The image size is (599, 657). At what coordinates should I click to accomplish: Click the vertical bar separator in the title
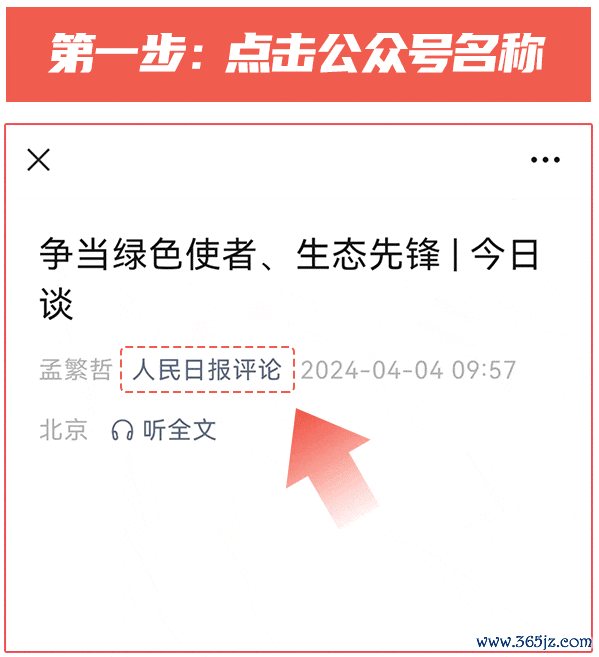click(455, 254)
